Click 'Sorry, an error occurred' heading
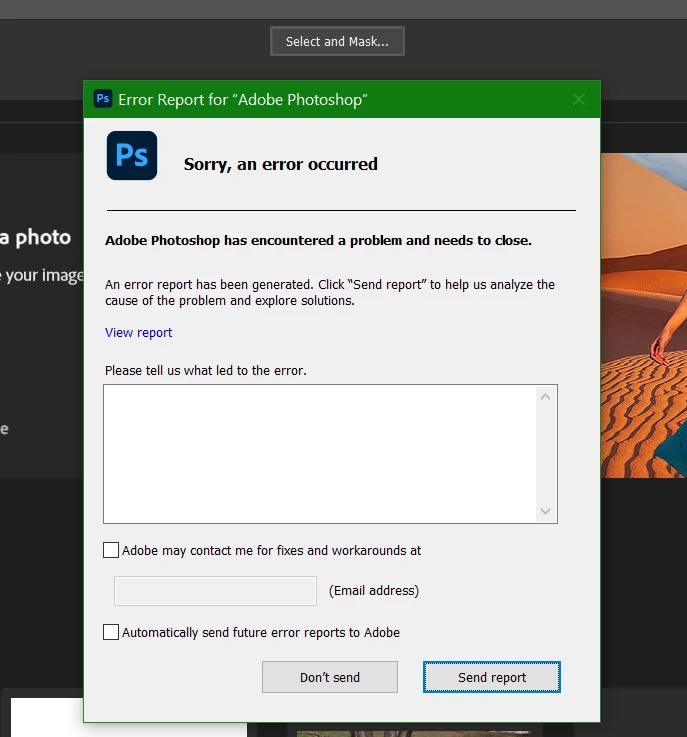 (281, 164)
